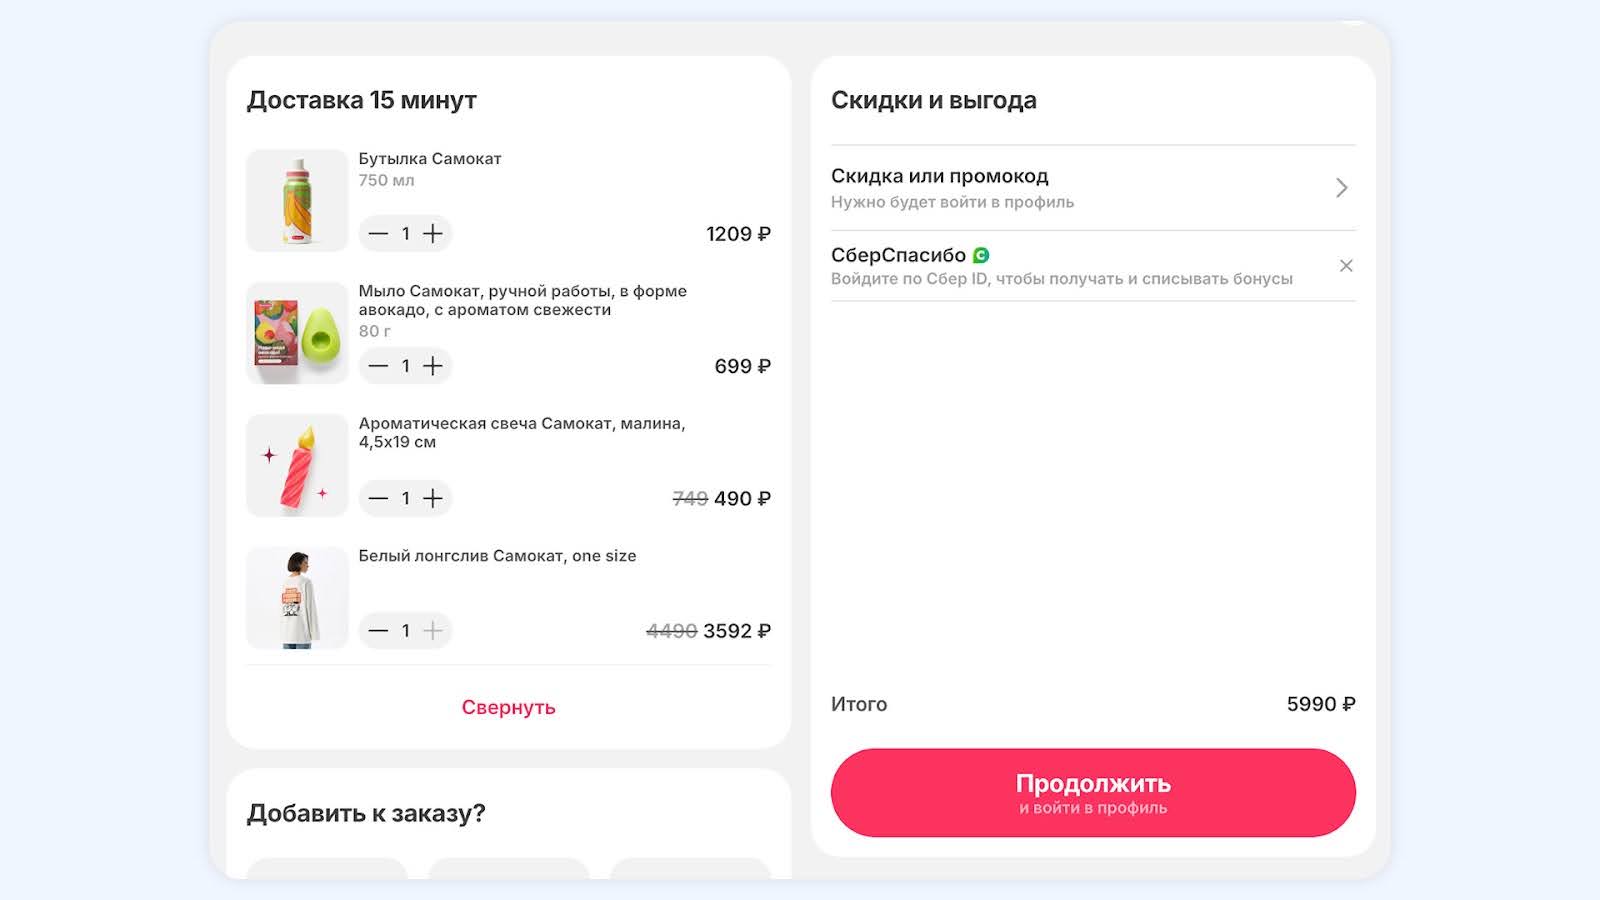Open the Бутылка Самокат product image
This screenshot has height=900, width=1600.
[297, 201]
